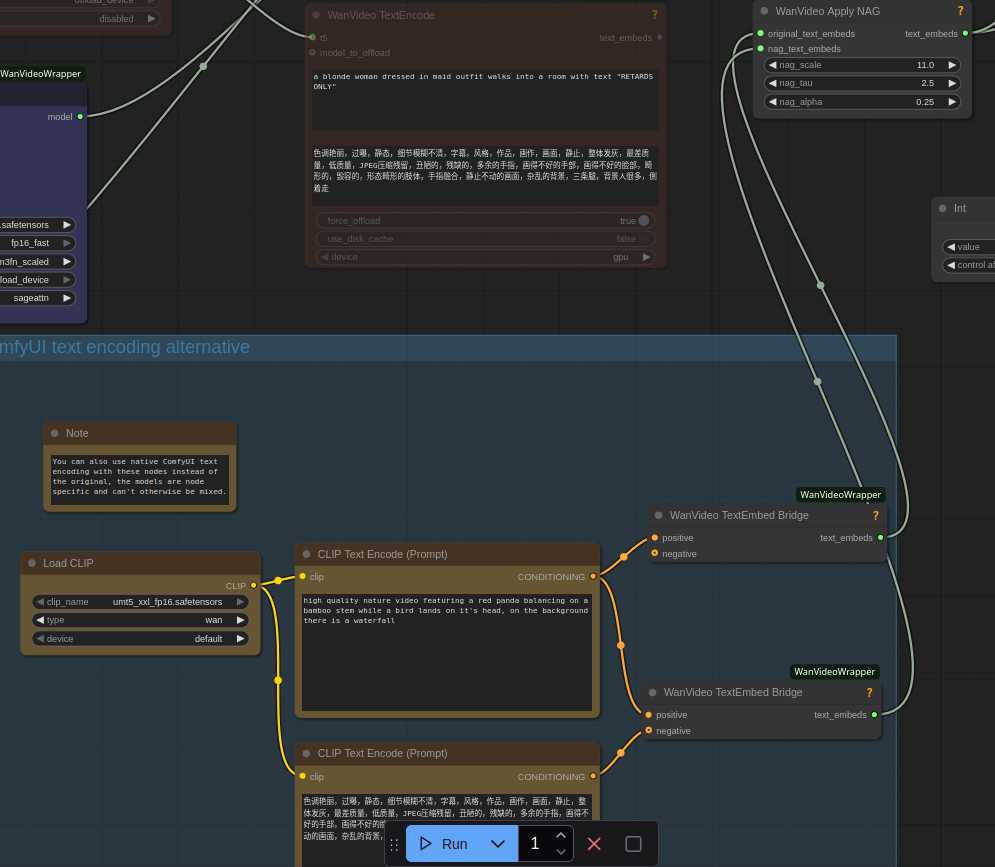This screenshot has width=995, height=867.
Task: Decrease nag_tau with its left arrow
Action: 772,83
